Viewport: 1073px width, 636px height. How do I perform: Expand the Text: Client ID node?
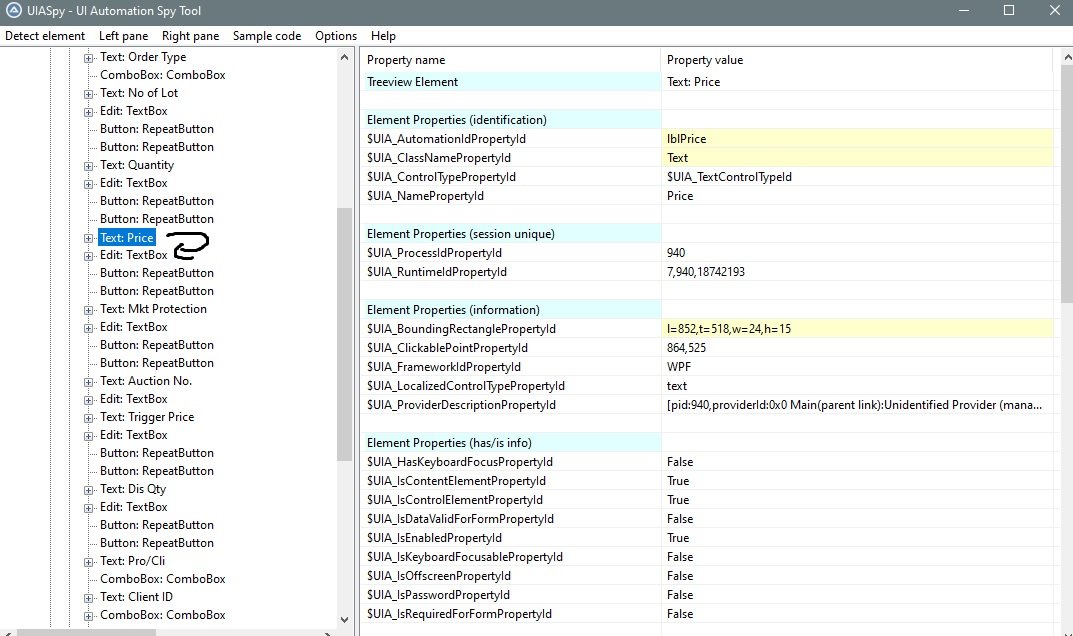[88, 598]
